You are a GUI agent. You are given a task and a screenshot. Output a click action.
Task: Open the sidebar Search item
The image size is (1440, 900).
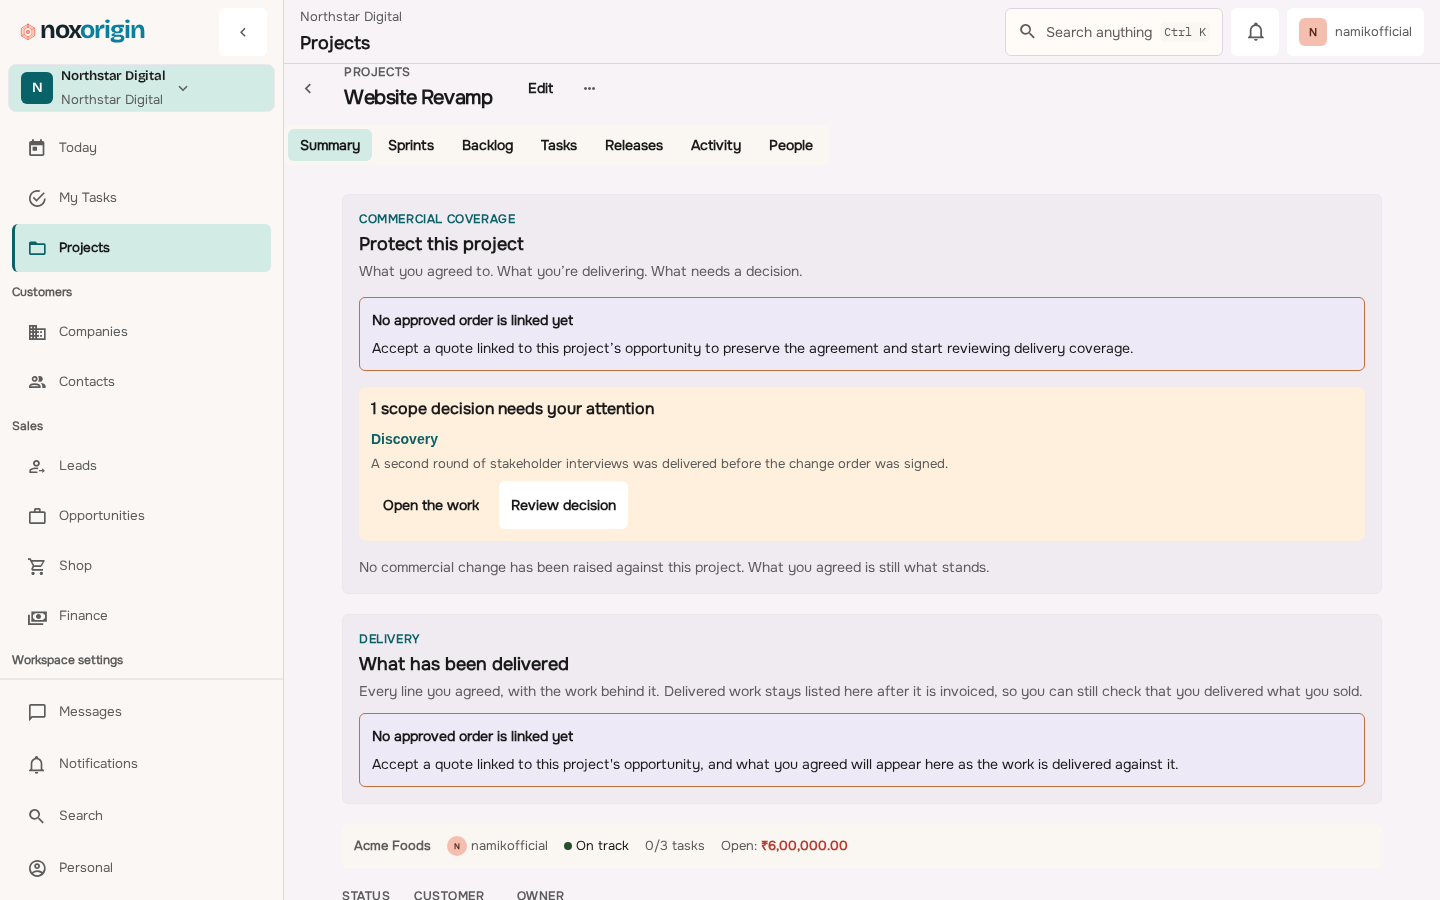pos(141,816)
